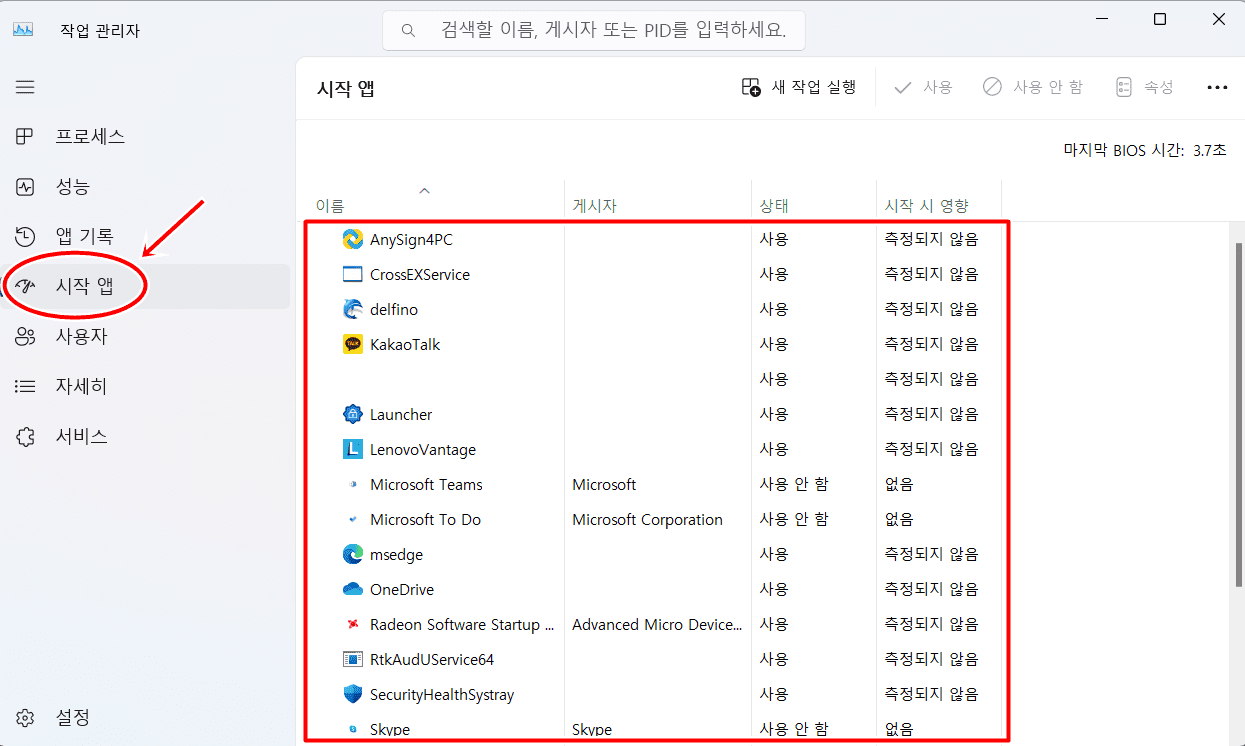The height and width of the screenshot is (746, 1245).
Task: Click the 사용 enable button in toolbar
Action: 923,87
